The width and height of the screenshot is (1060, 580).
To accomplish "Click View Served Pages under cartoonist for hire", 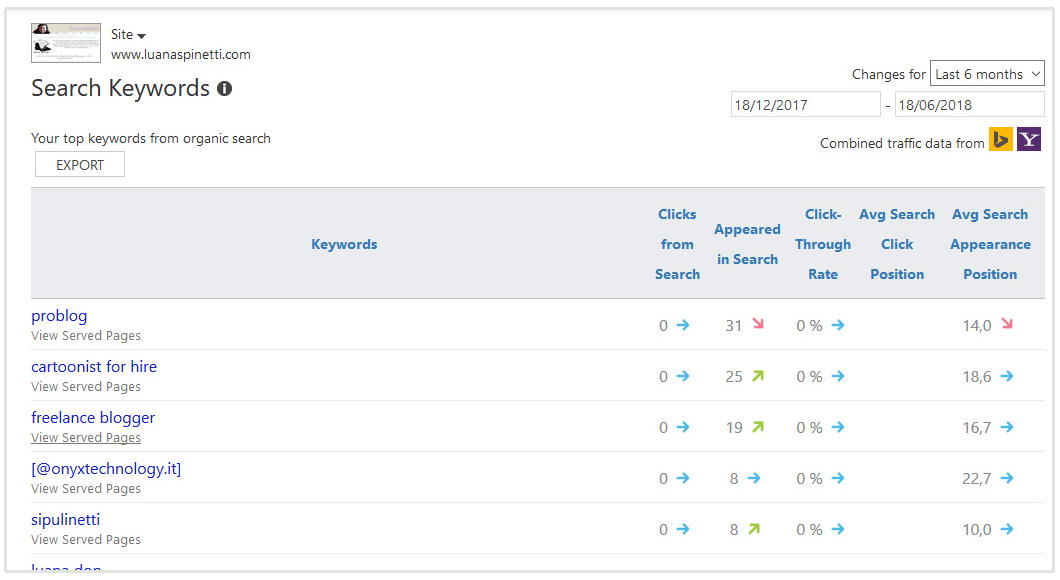I will pos(85,386).
